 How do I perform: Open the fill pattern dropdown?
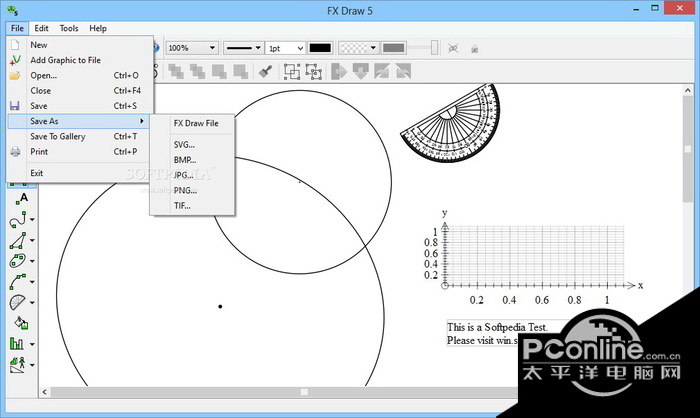[358, 48]
